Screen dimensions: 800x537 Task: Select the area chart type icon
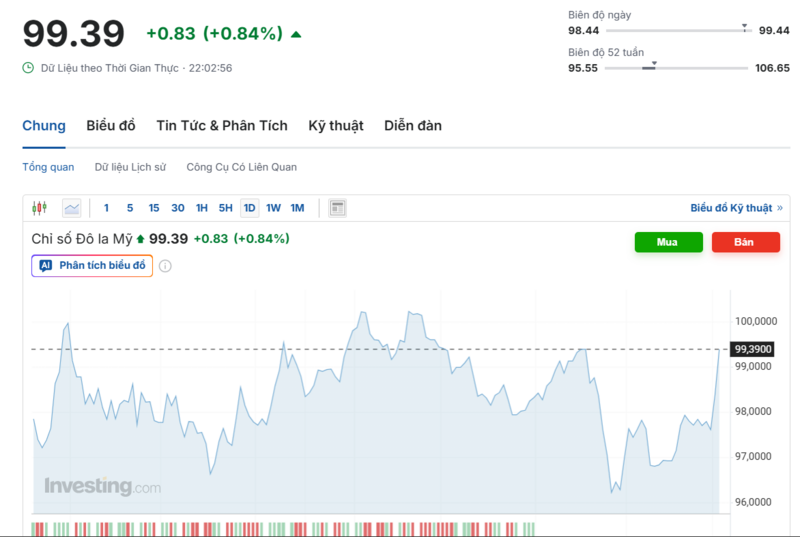tap(71, 208)
